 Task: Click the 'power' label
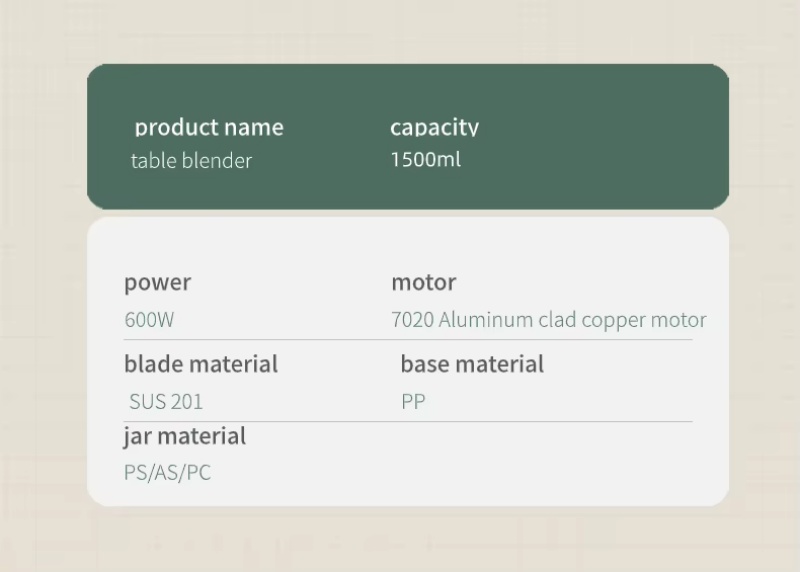point(157,282)
